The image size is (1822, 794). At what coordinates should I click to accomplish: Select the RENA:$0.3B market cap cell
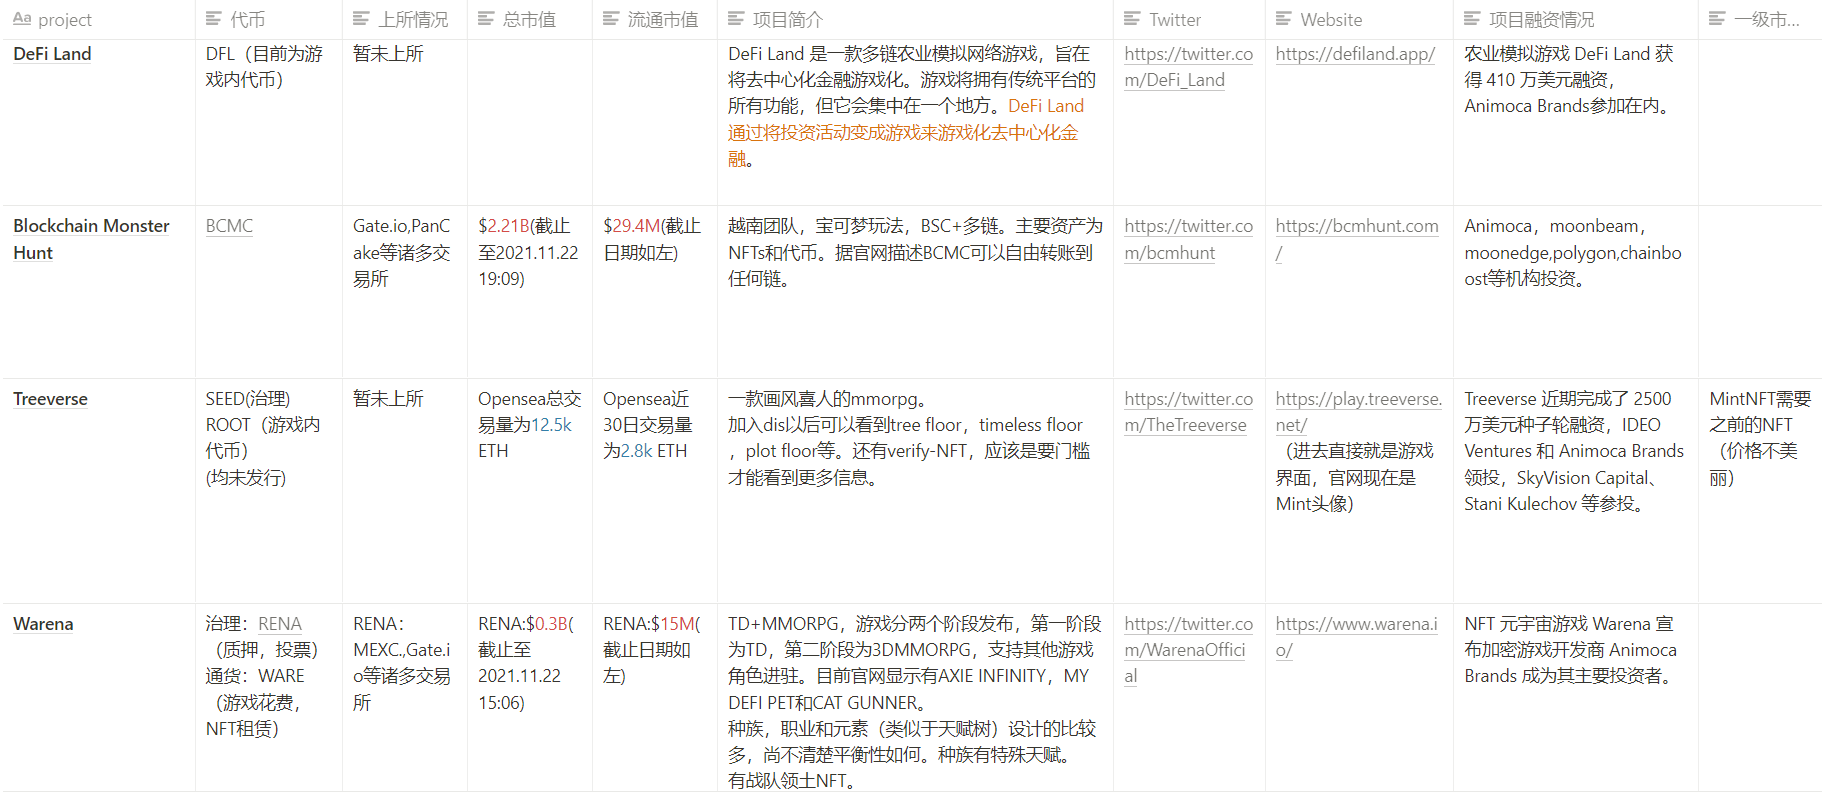(x=530, y=698)
